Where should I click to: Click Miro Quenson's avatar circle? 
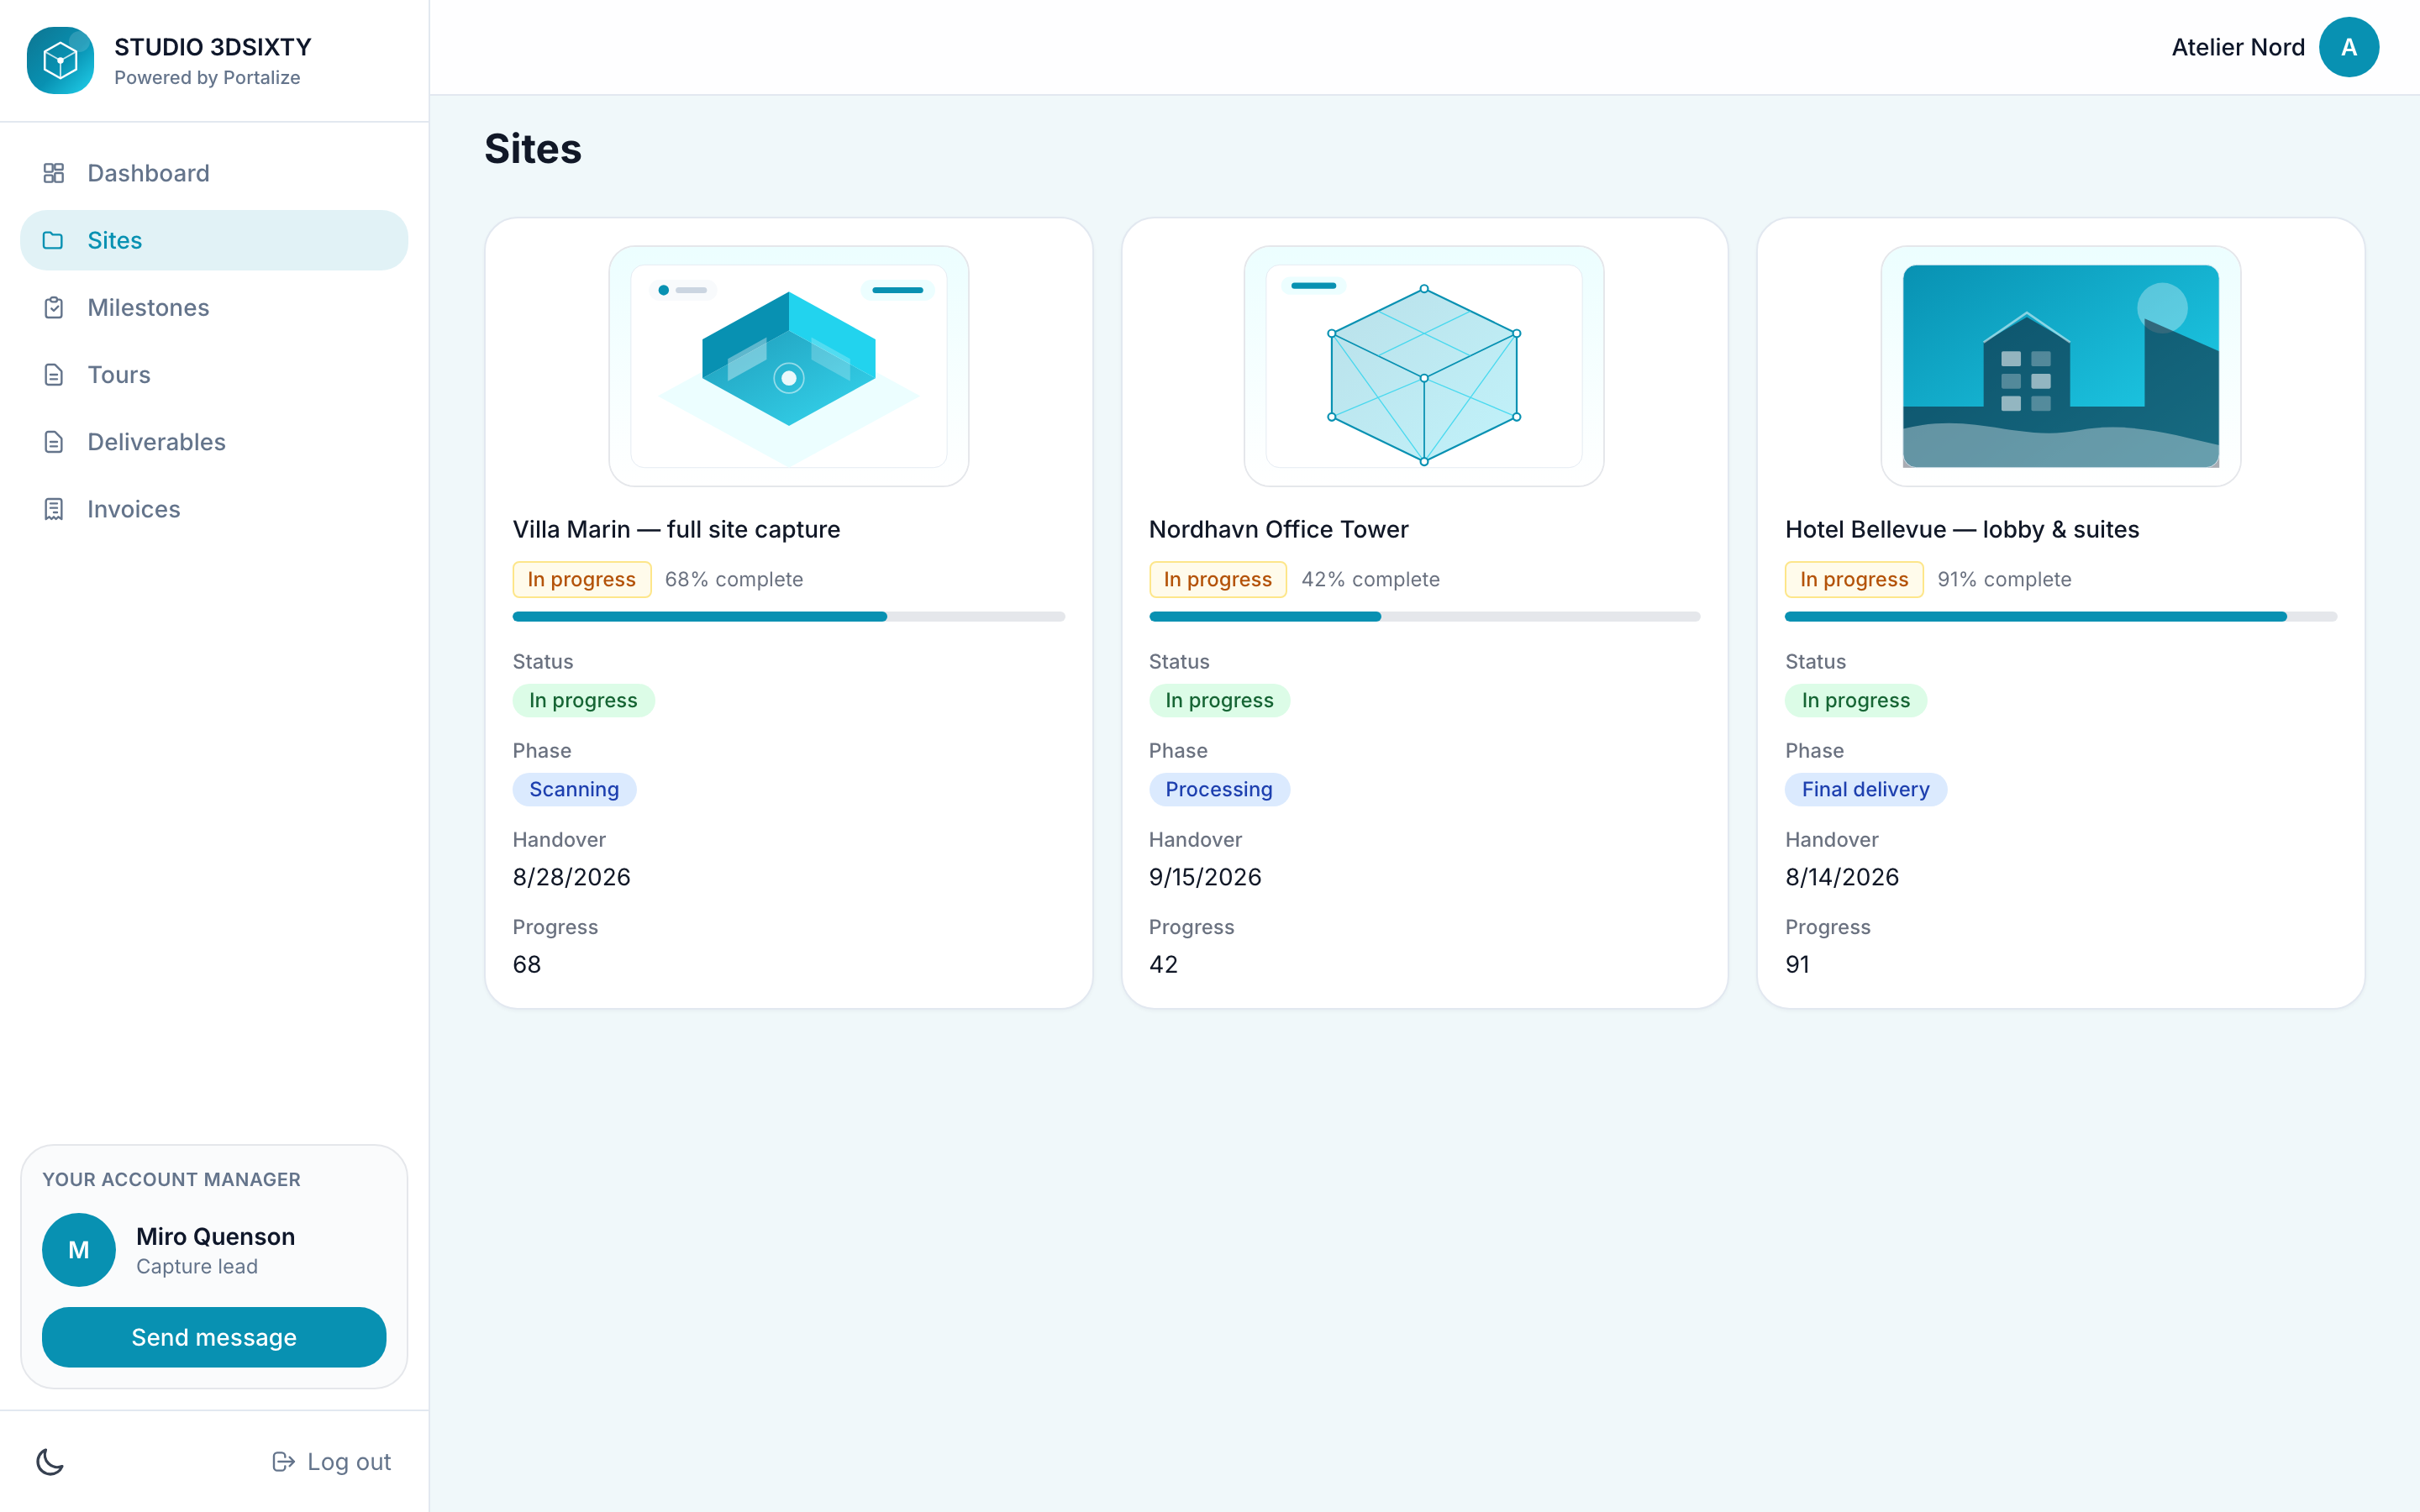point(79,1249)
